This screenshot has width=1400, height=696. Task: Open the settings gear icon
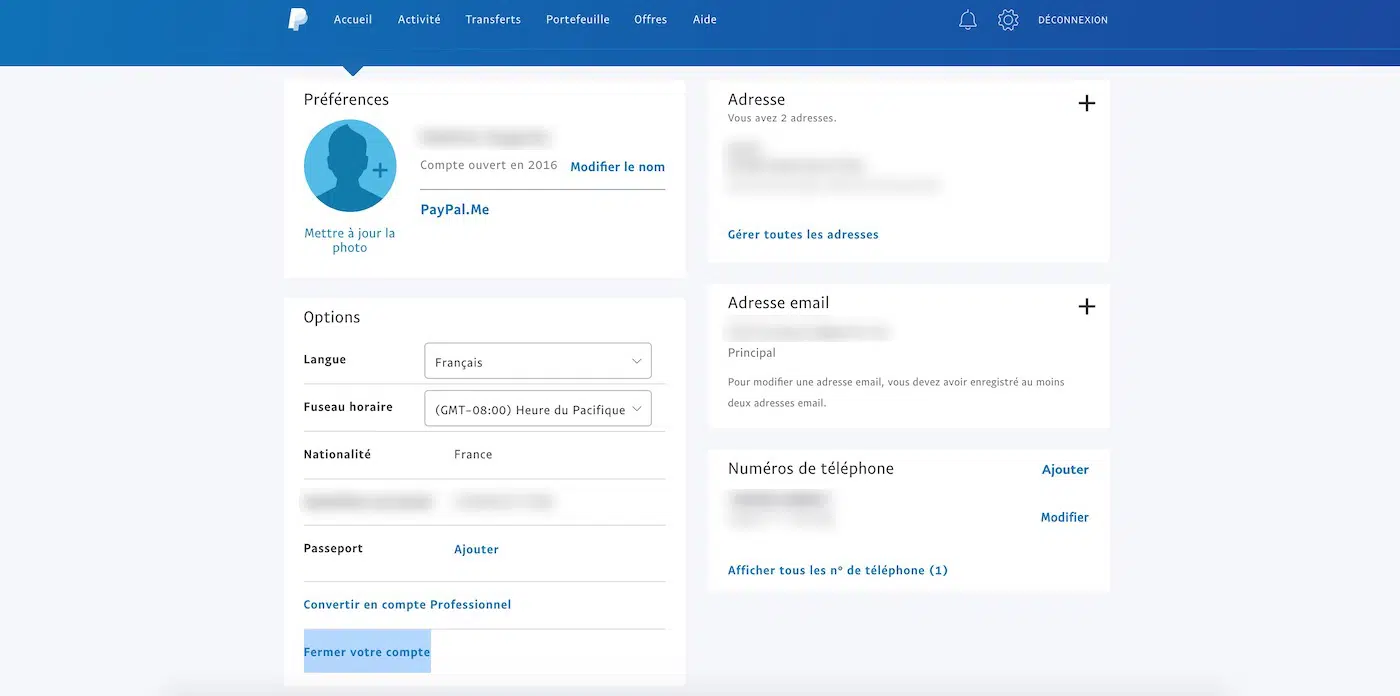point(1008,20)
